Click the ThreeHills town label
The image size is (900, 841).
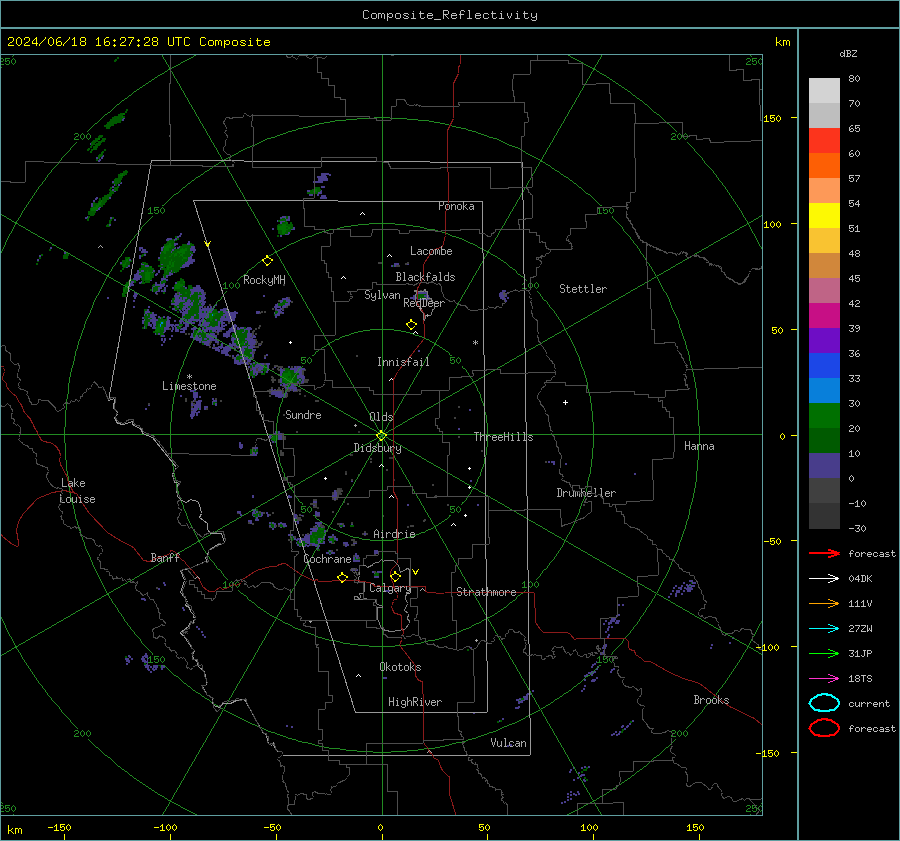click(x=503, y=437)
